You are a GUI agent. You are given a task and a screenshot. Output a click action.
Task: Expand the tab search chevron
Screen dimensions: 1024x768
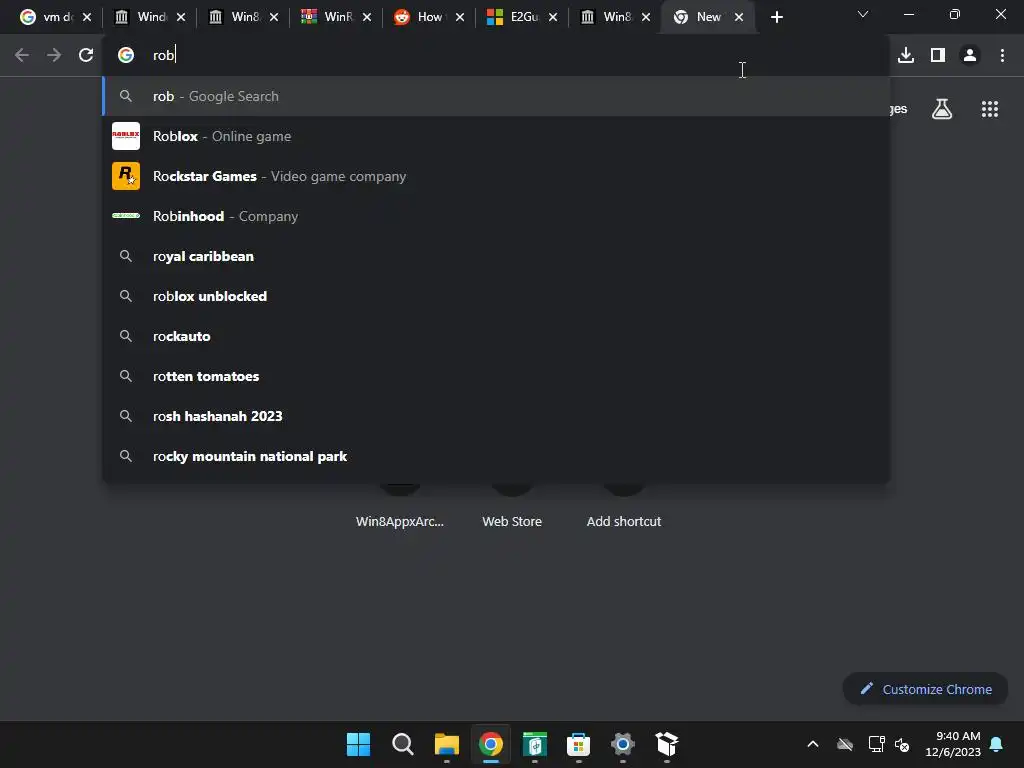[x=863, y=14]
